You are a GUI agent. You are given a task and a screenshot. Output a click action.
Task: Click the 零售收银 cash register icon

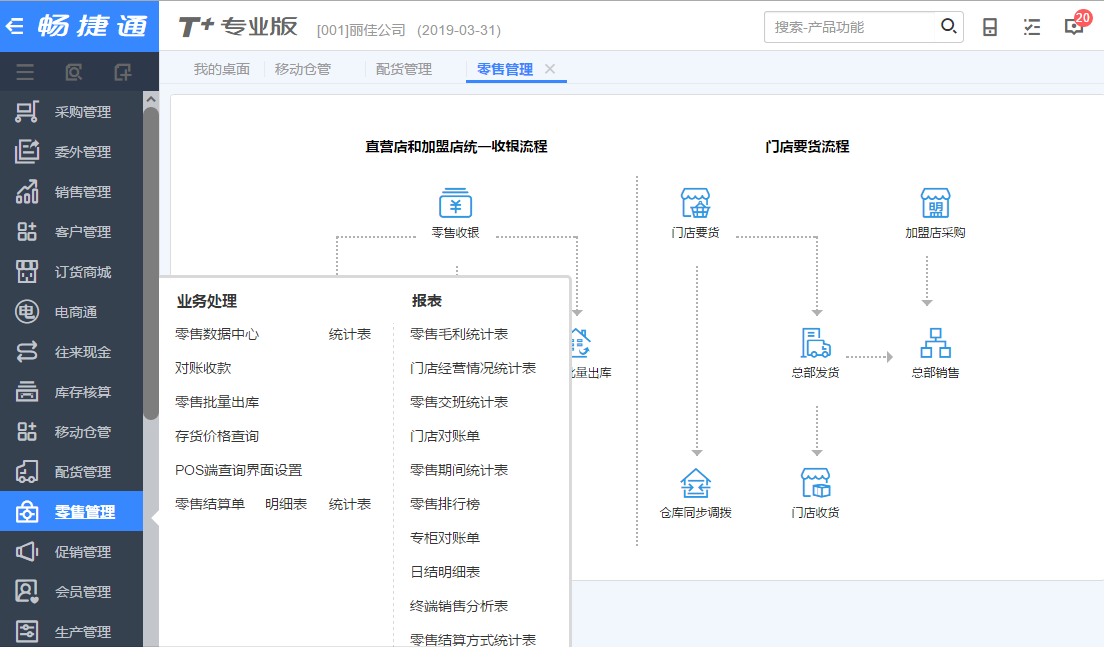point(455,203)
